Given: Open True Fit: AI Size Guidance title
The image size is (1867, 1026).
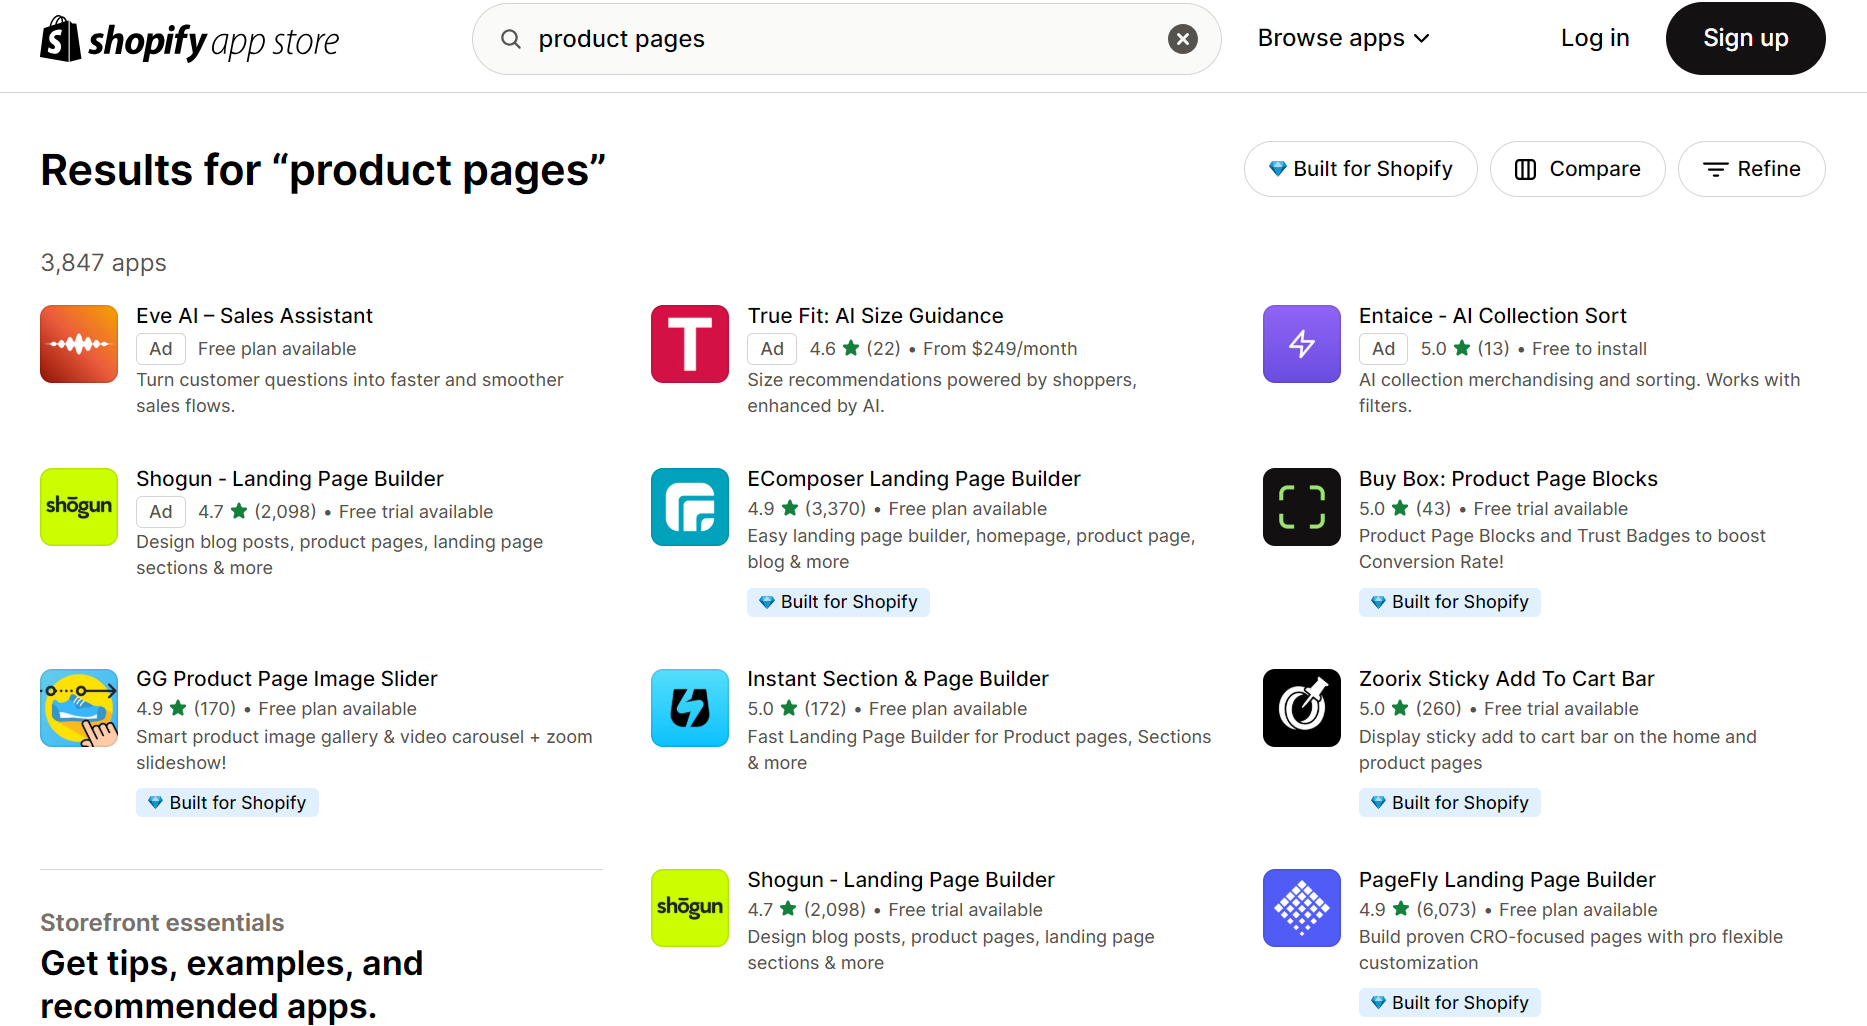Looking at the screenshot, I should [875, 316].
